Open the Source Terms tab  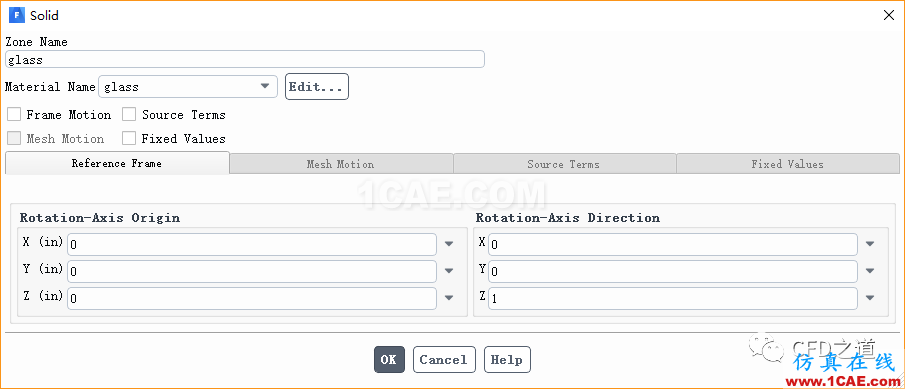pyautogui.click(x=564, y=164)
